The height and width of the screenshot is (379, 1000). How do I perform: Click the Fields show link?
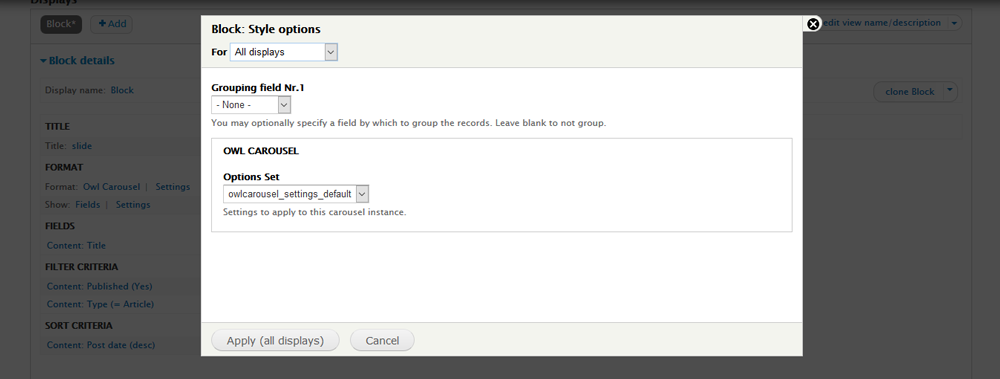click(87, 205)
